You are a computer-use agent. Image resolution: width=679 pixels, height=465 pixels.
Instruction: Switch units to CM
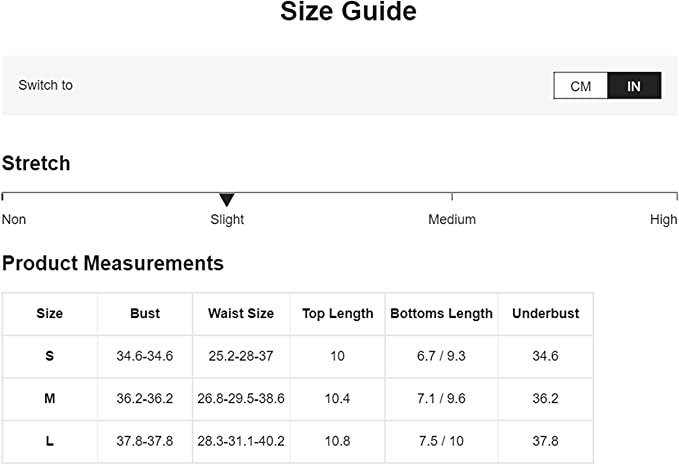pyautogui.click(x=581, y=86)
